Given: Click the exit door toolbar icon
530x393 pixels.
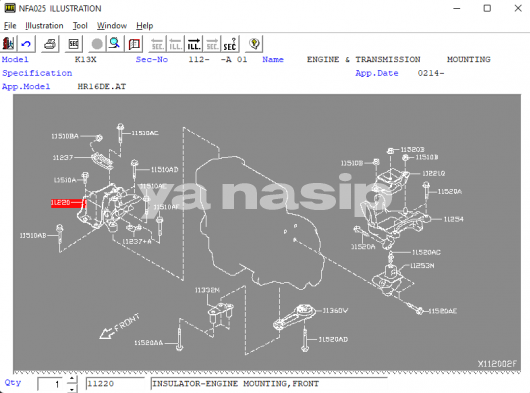Looking at the screenshot, I should [x=8, y=44].
